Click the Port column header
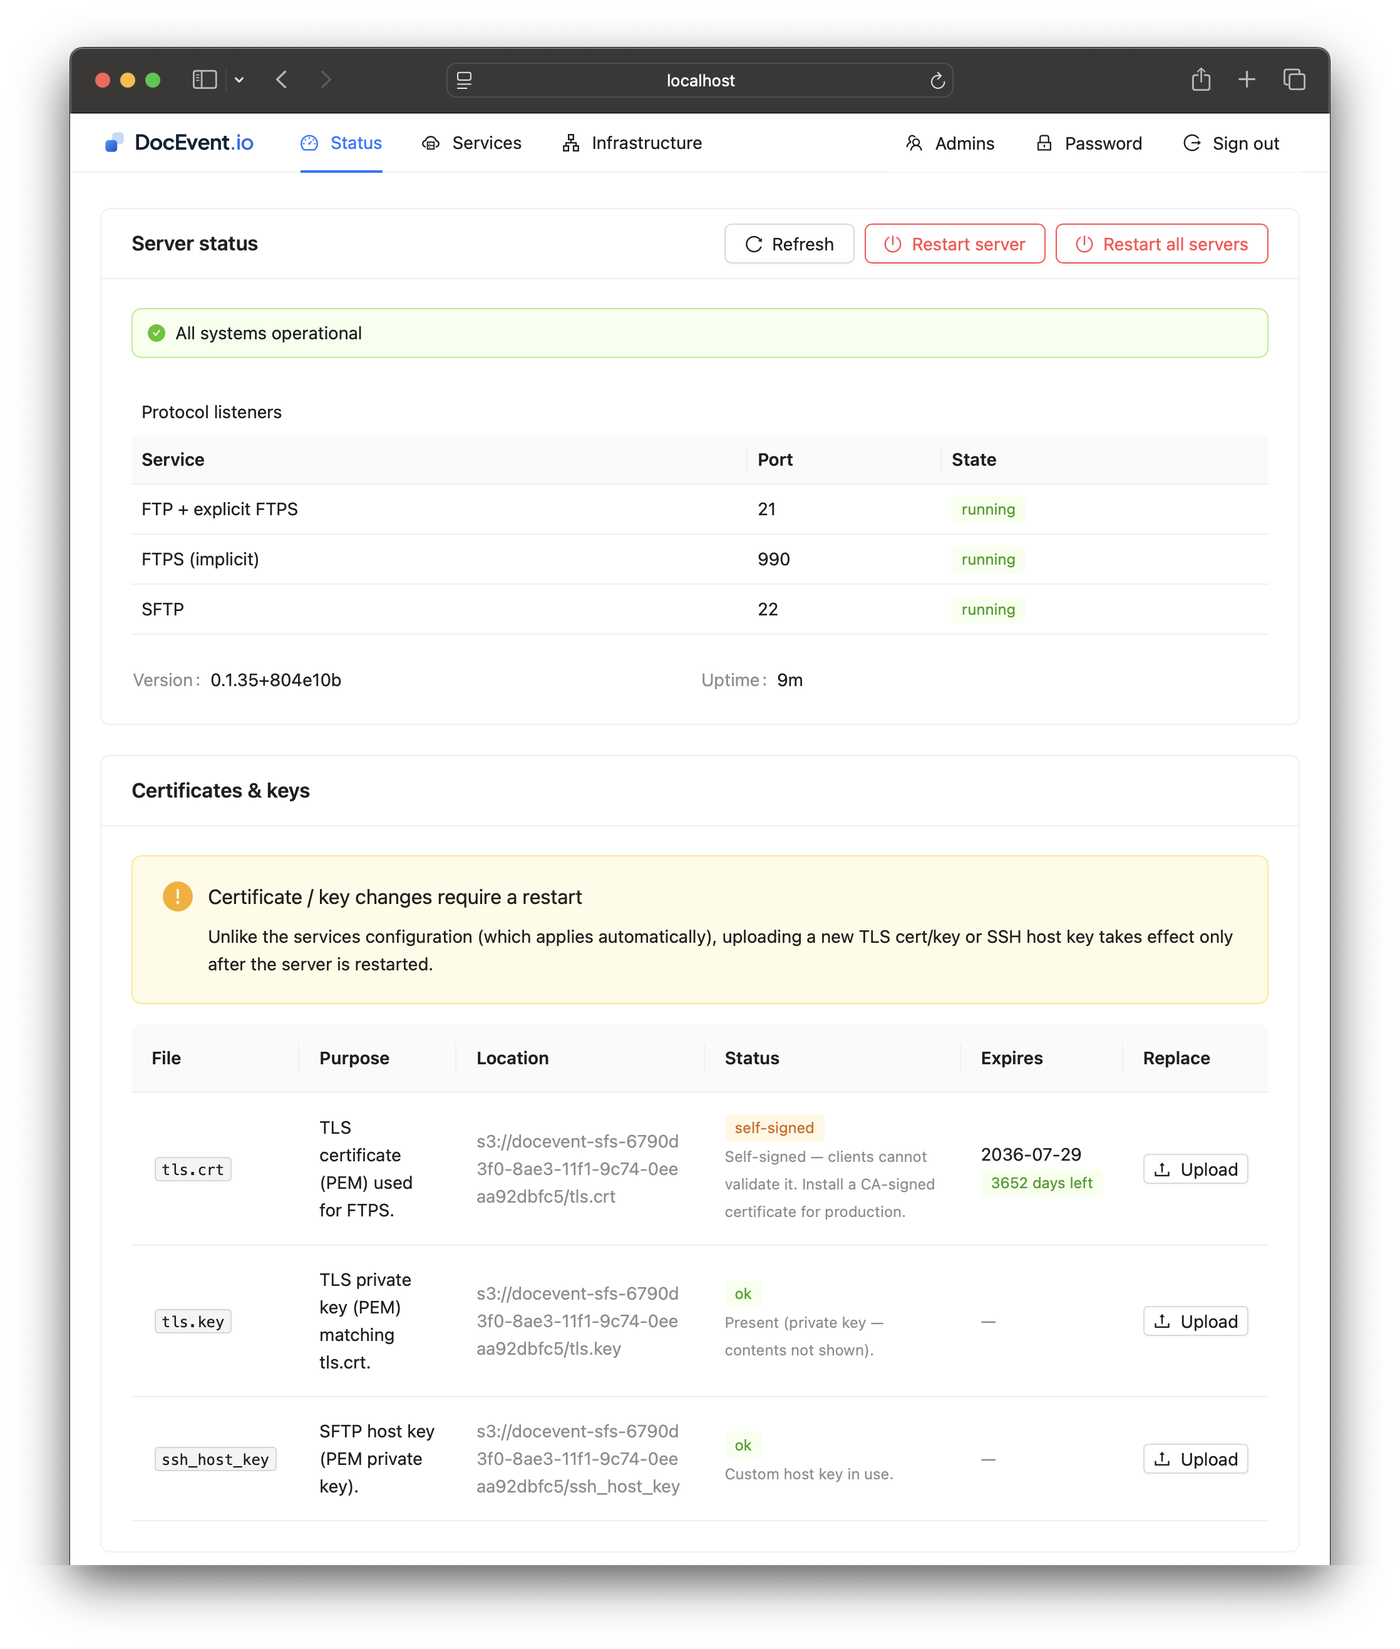This screenshot has height=1649, width=1400. tap(775, 460)
